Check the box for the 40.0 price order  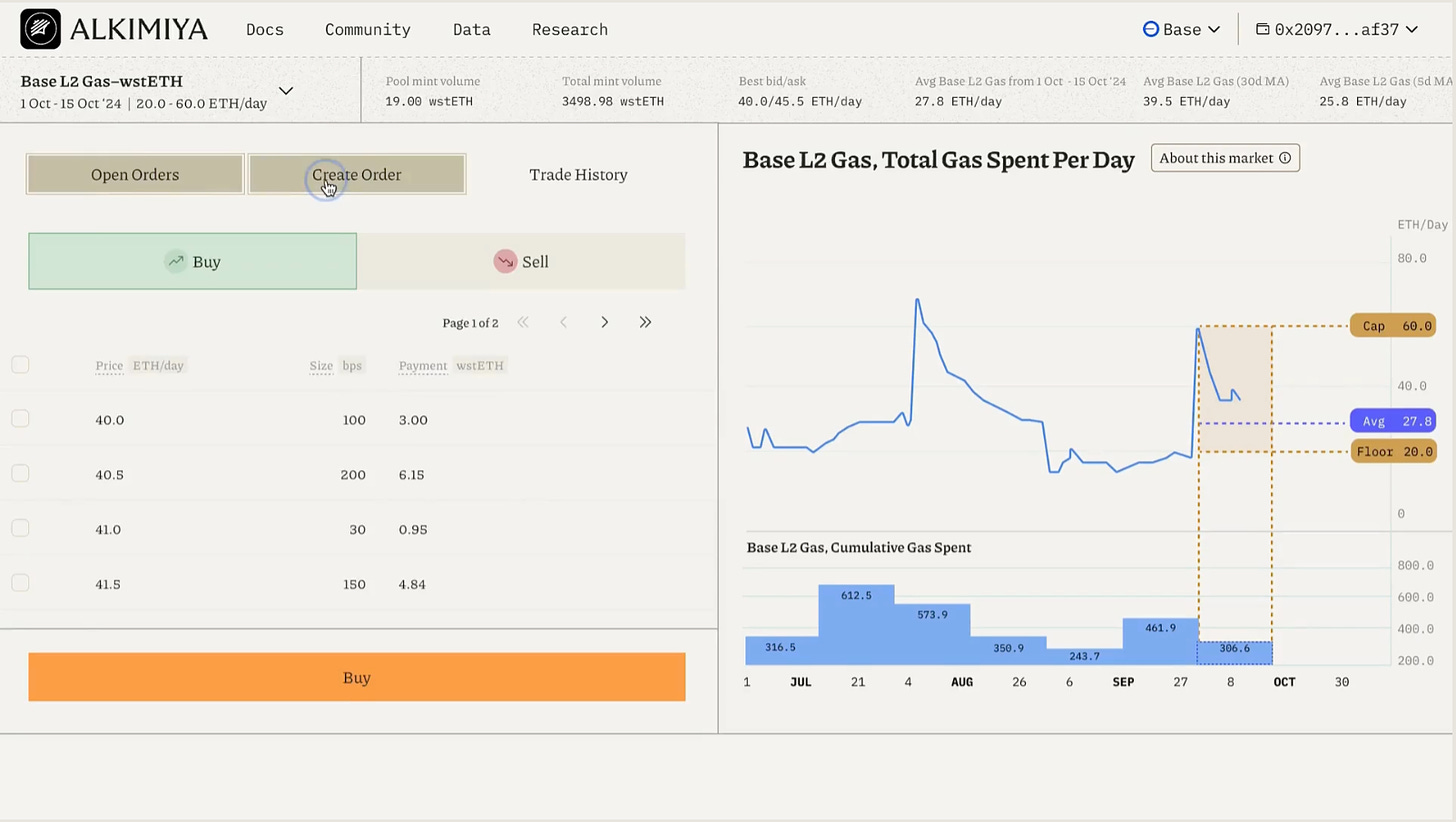pos(20,419)
